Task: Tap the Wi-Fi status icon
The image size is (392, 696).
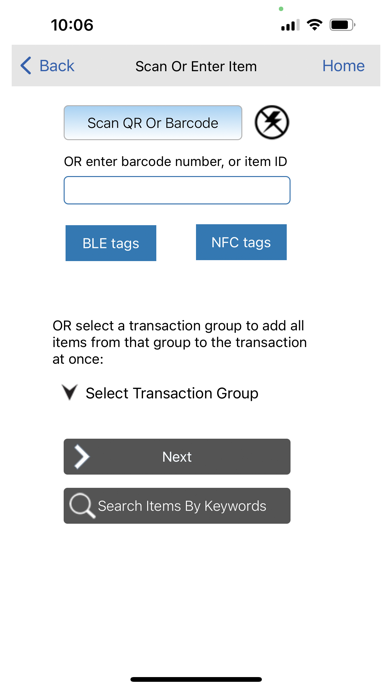Action: (314, 25)
